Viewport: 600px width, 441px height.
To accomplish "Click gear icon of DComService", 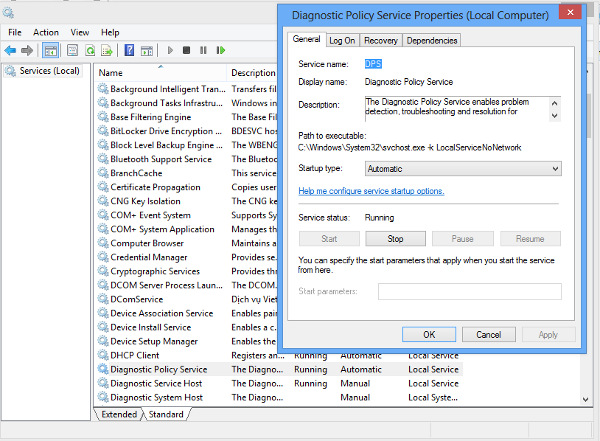I will point(103,299).
